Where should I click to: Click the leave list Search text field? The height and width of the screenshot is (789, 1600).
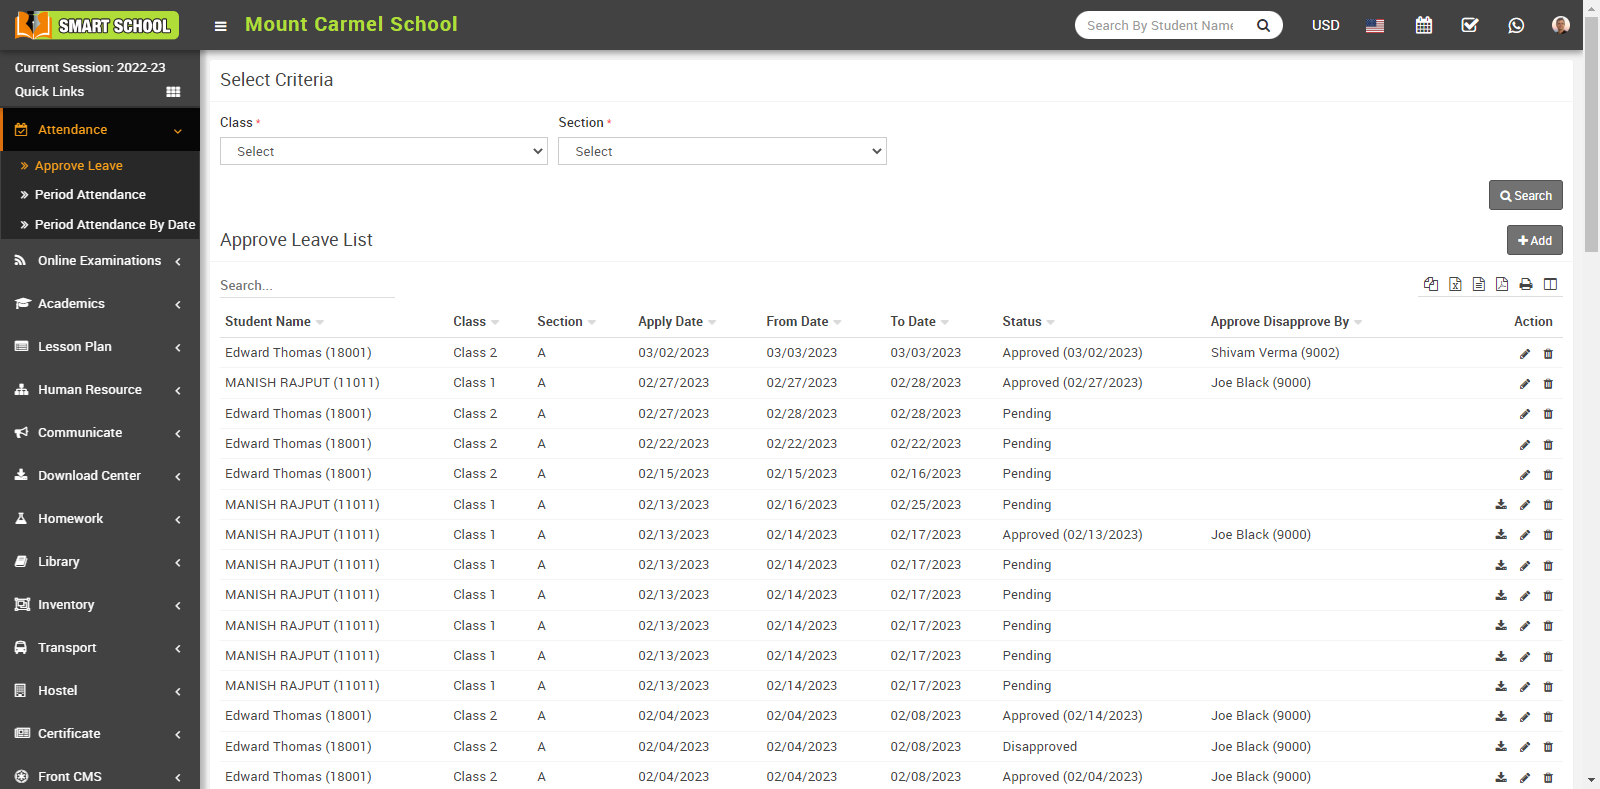pos(306,286)
